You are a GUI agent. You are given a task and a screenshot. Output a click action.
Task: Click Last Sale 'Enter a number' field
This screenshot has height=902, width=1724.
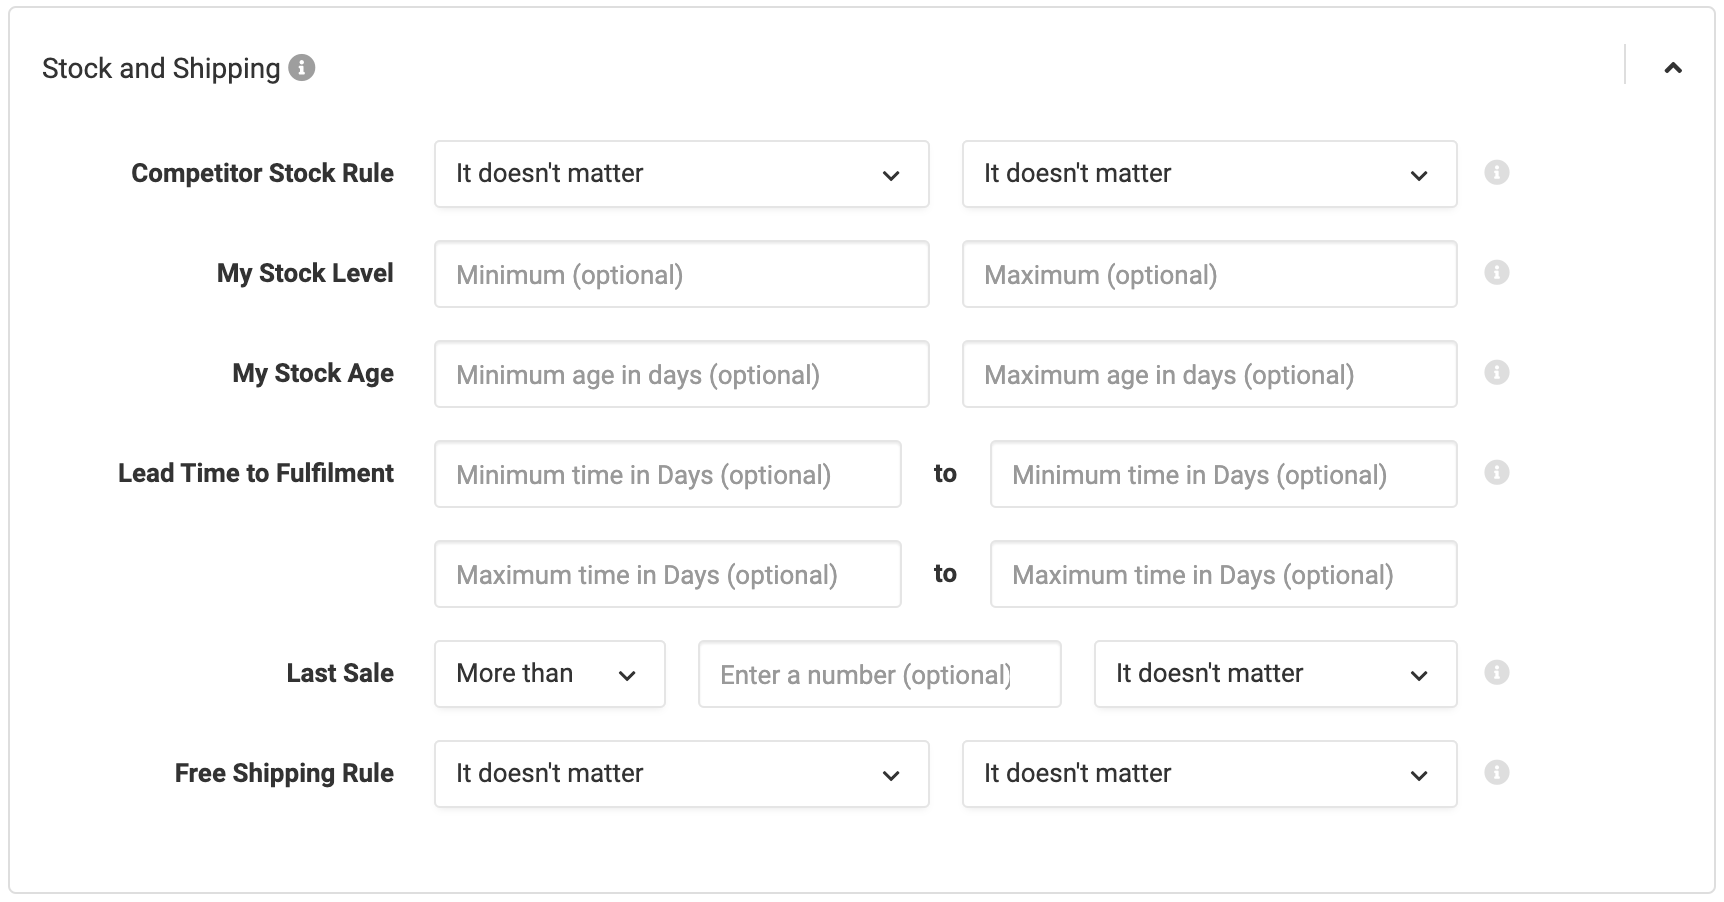(880, 674)
